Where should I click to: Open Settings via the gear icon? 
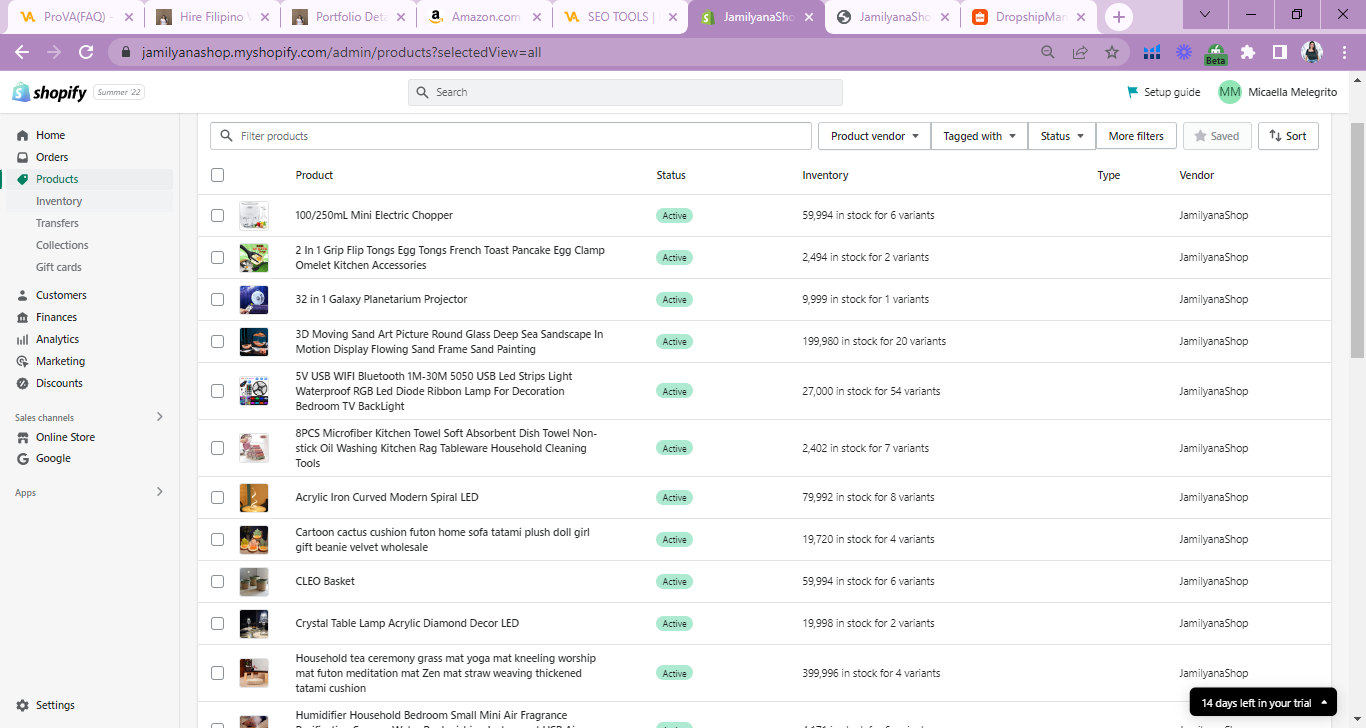coord(23,705)
